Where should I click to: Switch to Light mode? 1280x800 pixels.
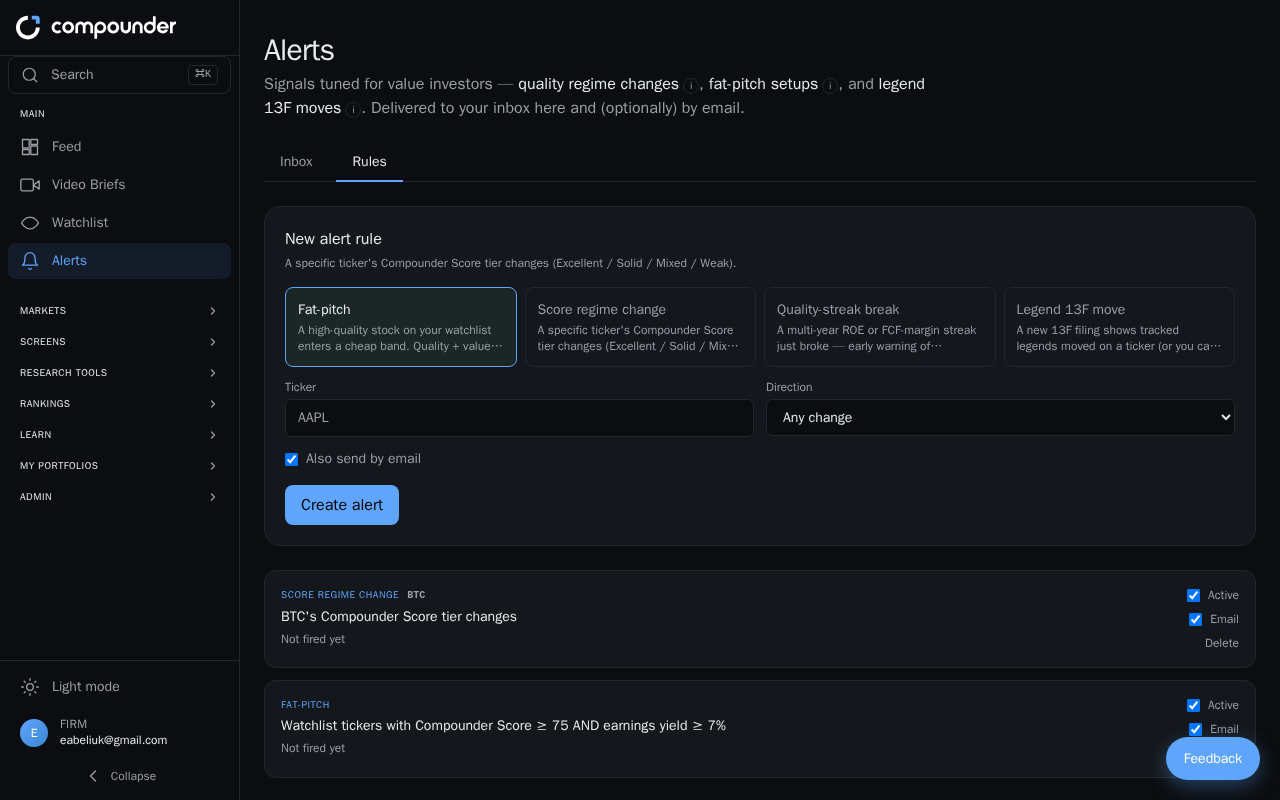(x=119, y=687)
